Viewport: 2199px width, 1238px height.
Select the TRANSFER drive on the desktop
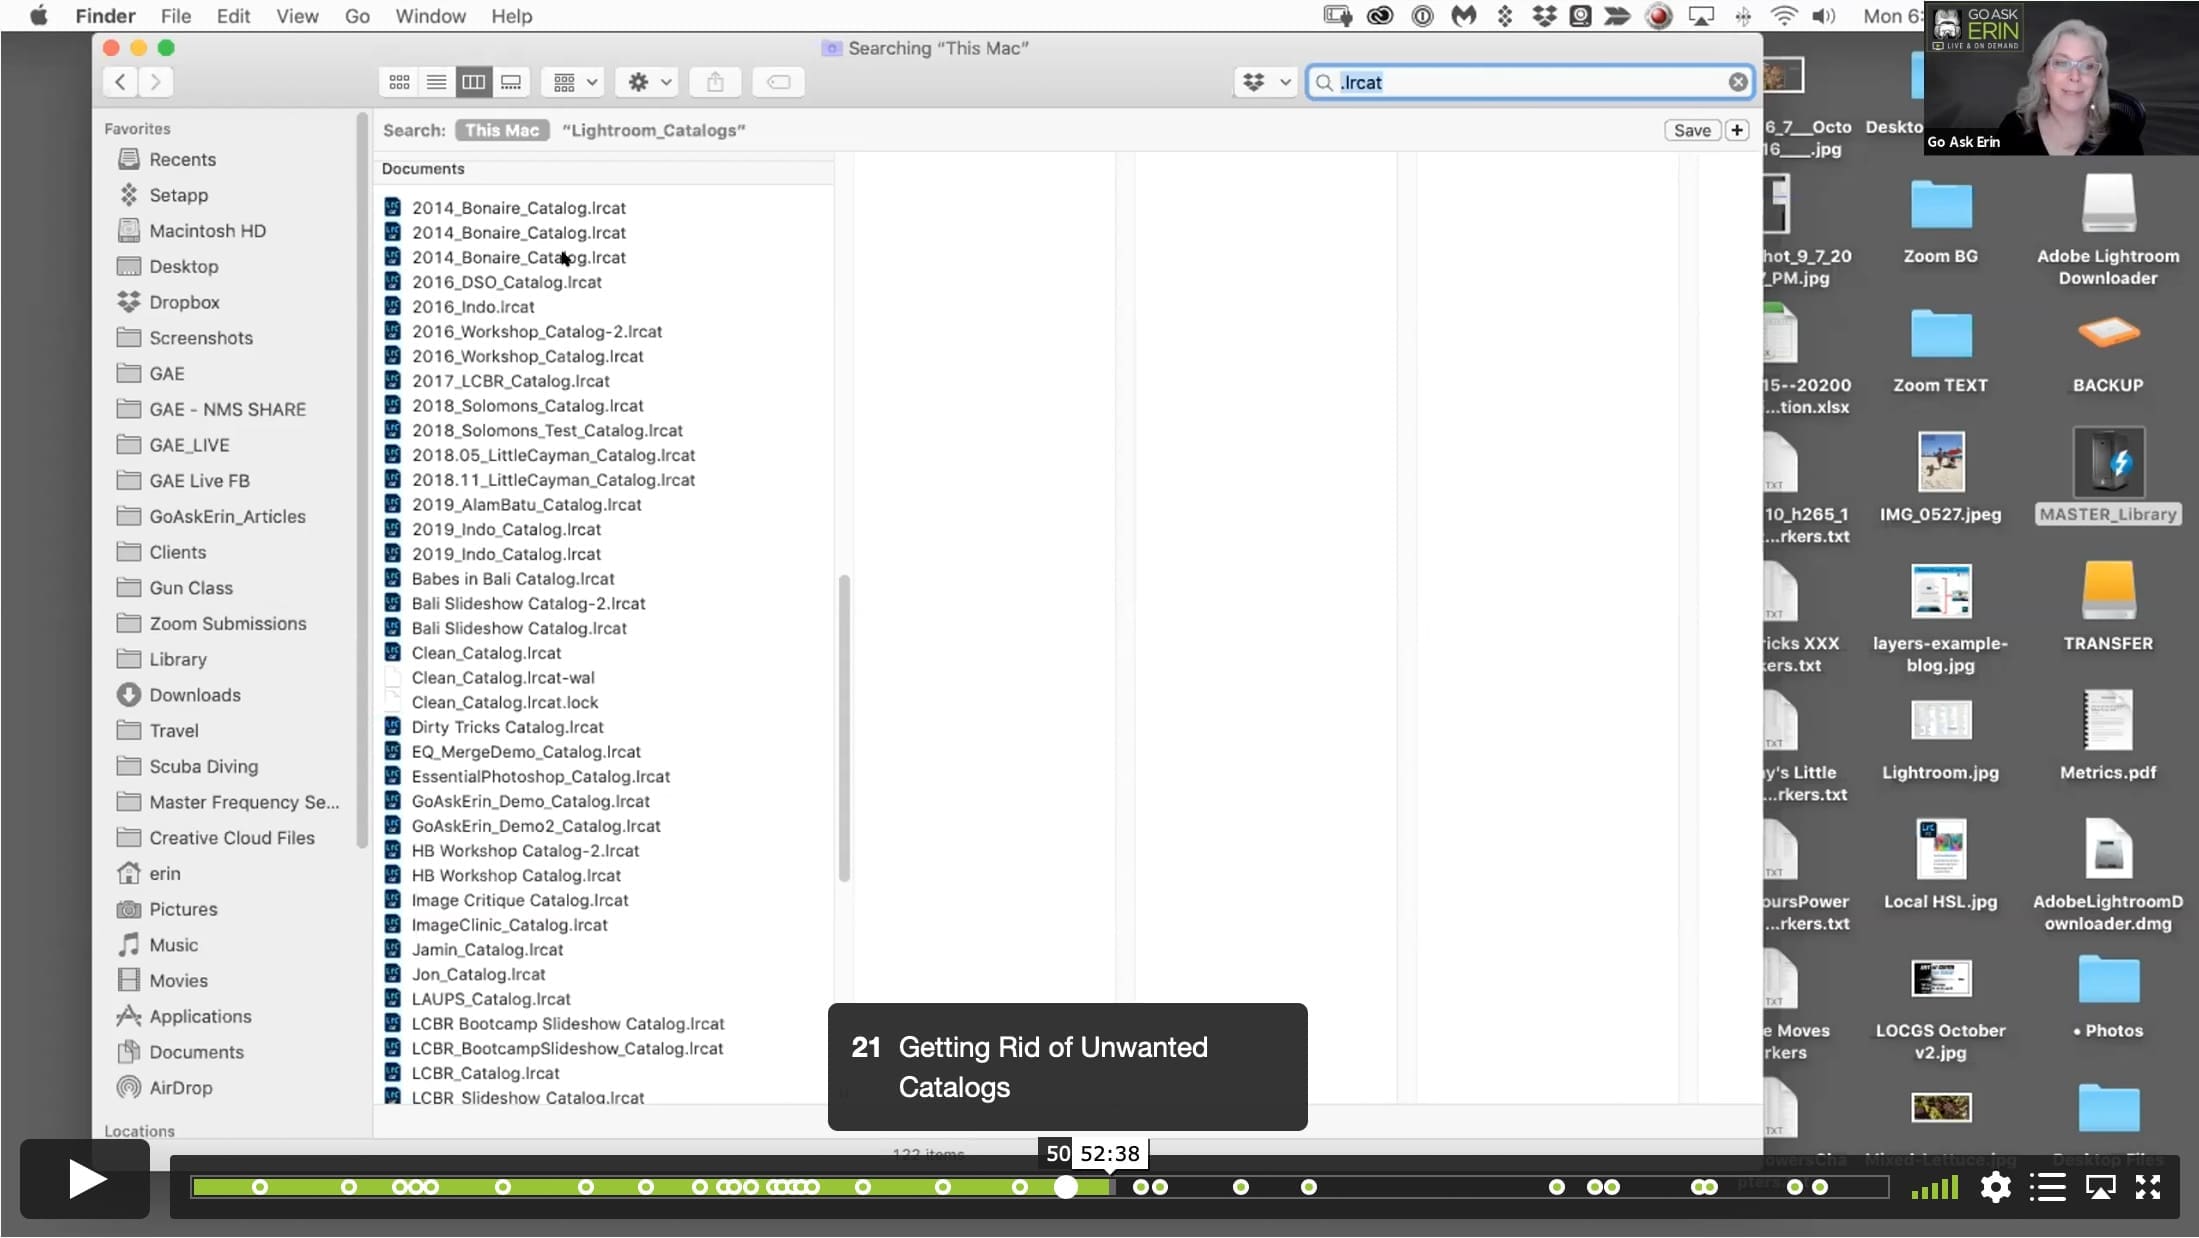point(2108,605)
